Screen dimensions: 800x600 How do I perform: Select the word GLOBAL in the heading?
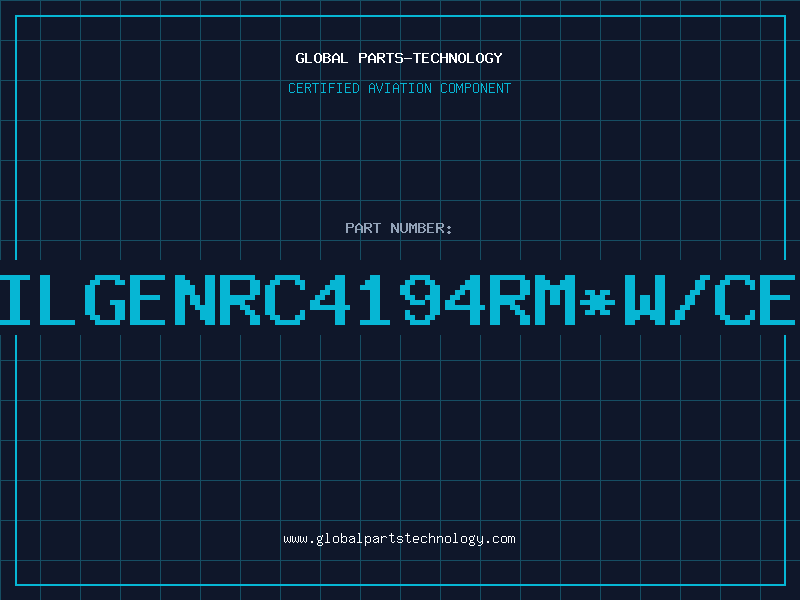coord(322,58)
